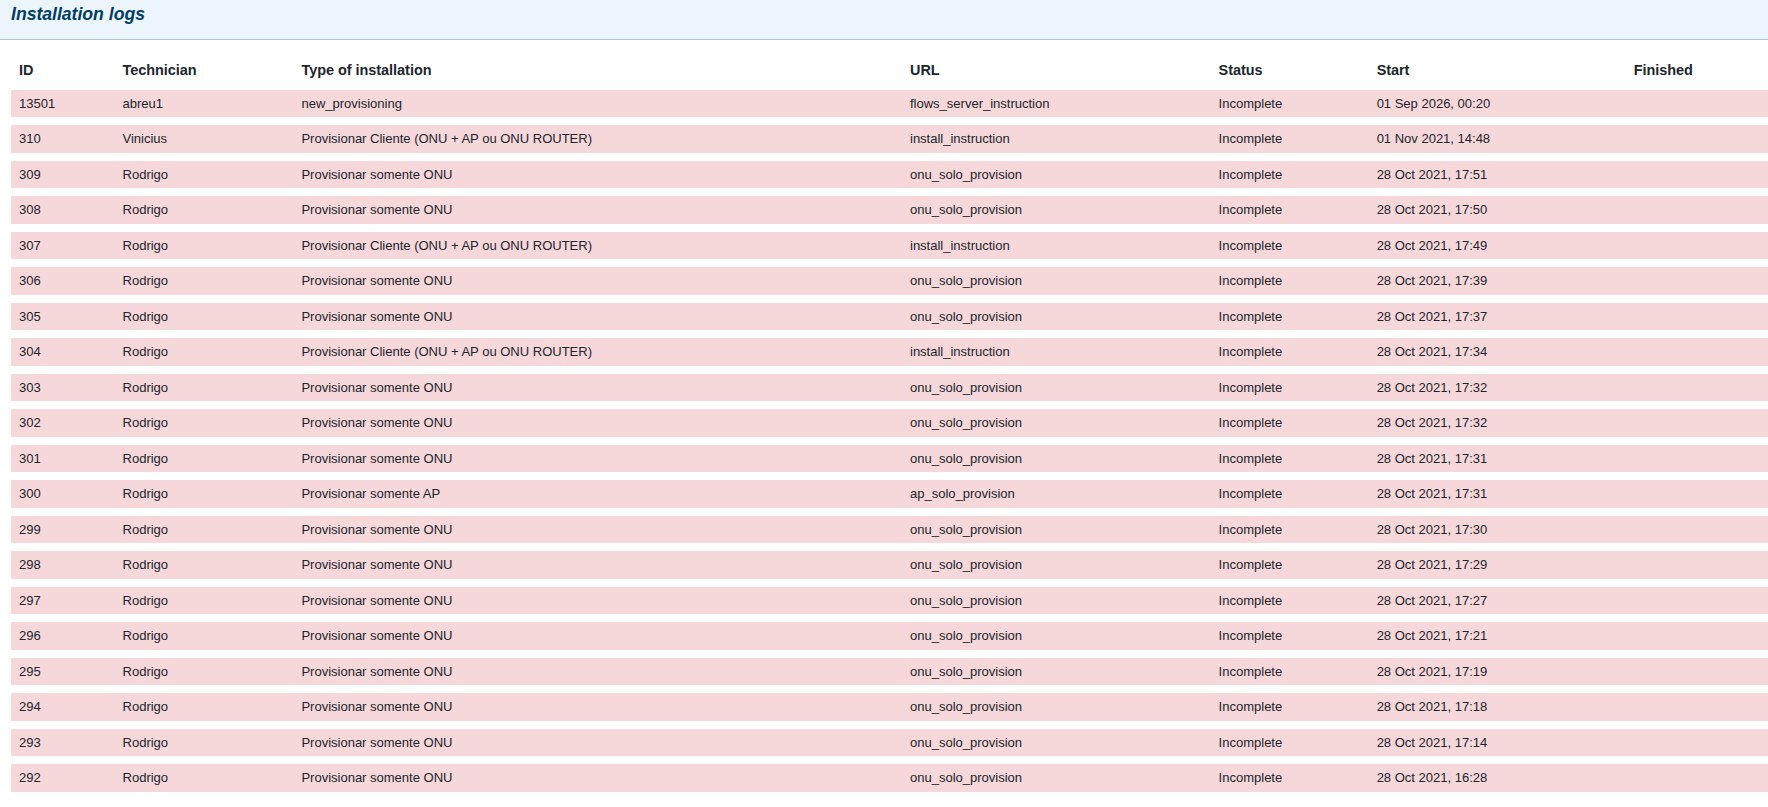The width and height of the screenshot is (1768, 807).
Task: Click start time 28 Oct 2021, 17:19
Action: pyautogui.click(x=1431, y=672)
